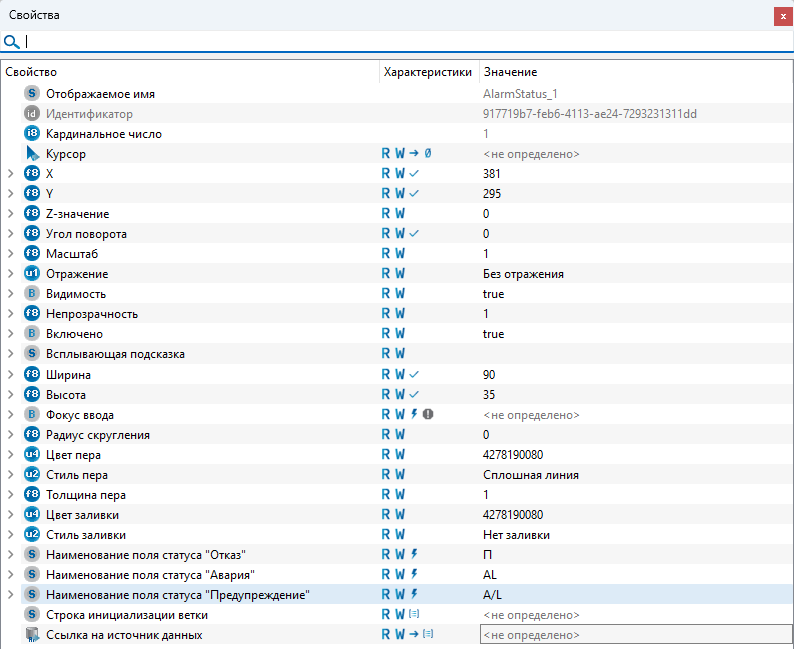This screenshot has height=649, width=794.
Task: Expand the Стиль заливки property row
Action: click(11, 535)
